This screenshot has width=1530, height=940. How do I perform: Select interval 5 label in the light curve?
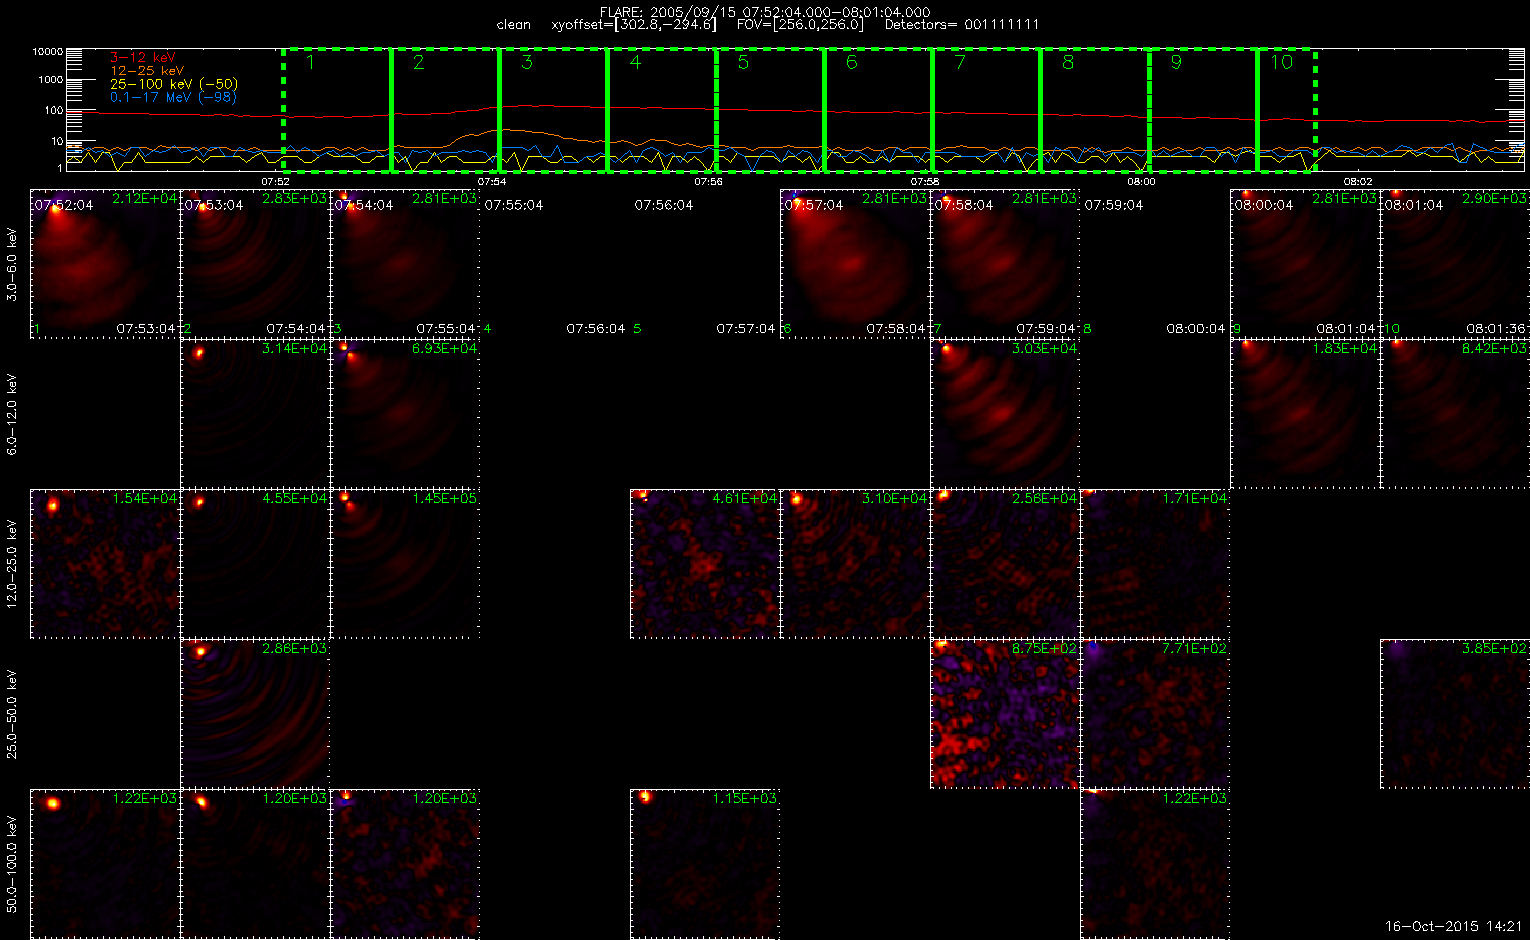(x=743, y=62)
